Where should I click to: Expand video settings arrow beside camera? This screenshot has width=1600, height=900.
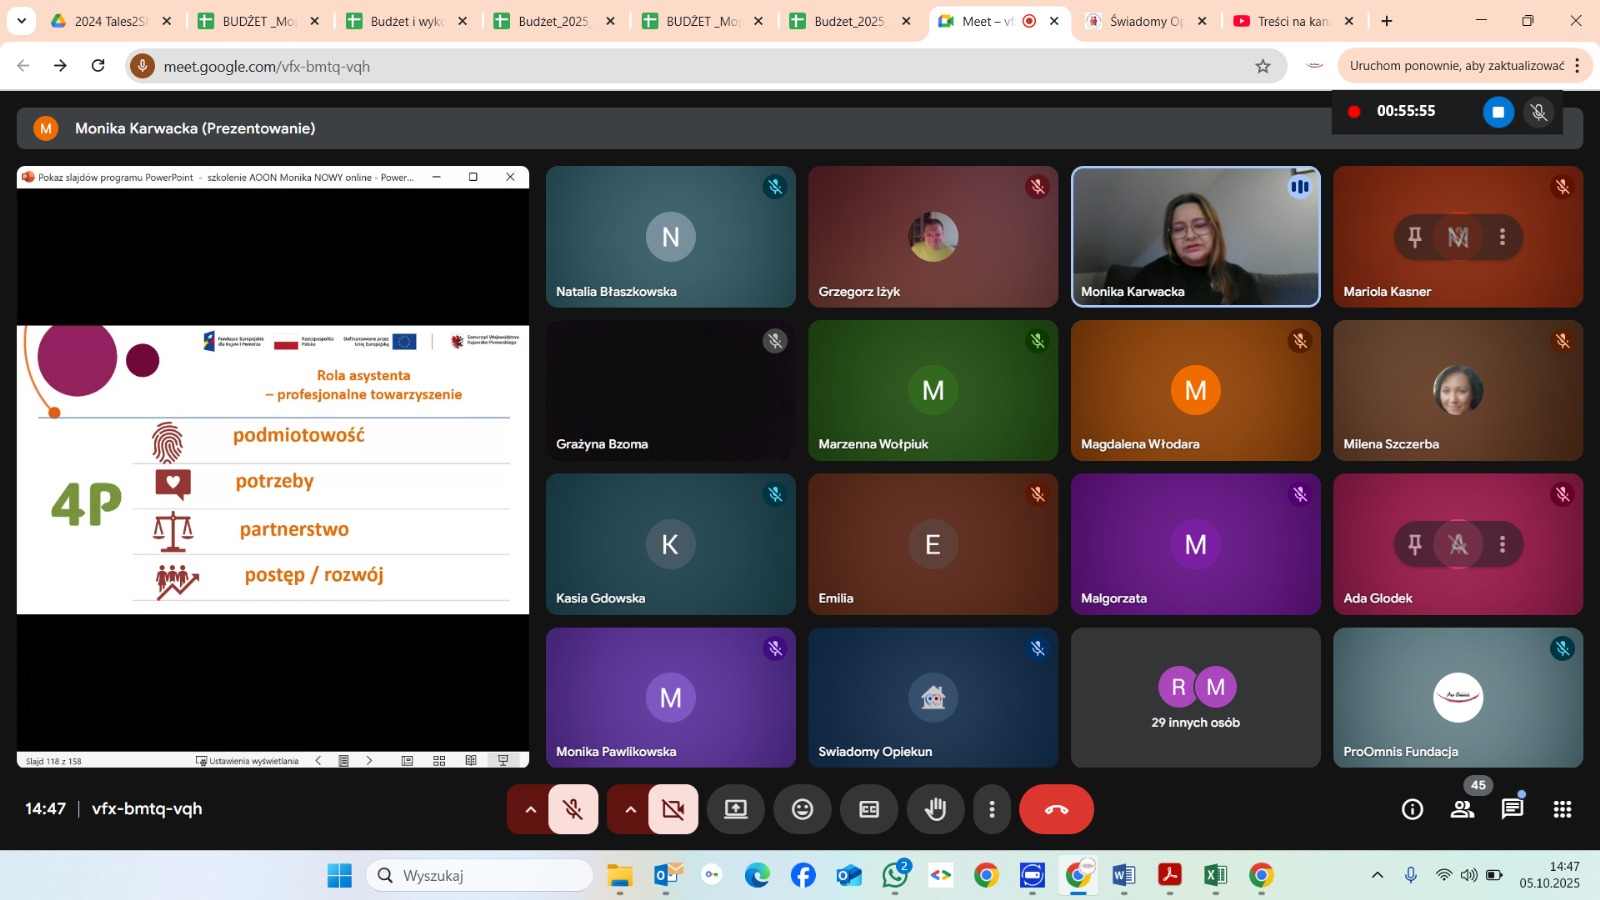click(x=630, y=809)
